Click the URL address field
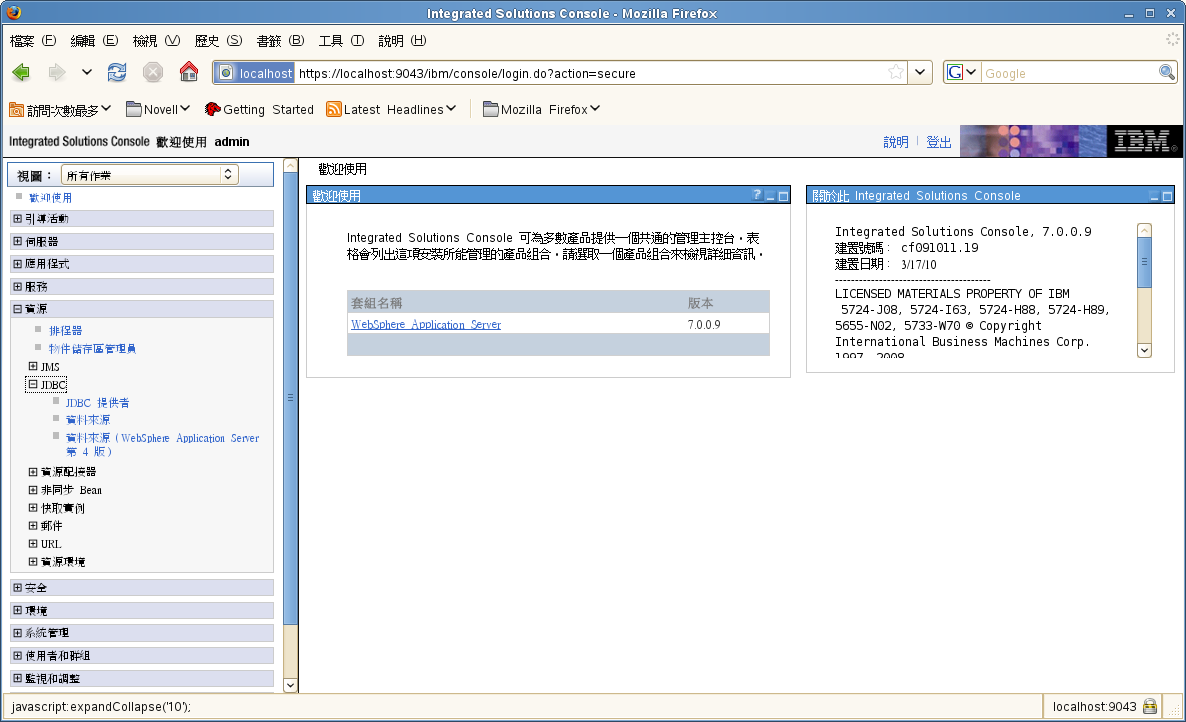1186x722 pixels. pos(590,73)
